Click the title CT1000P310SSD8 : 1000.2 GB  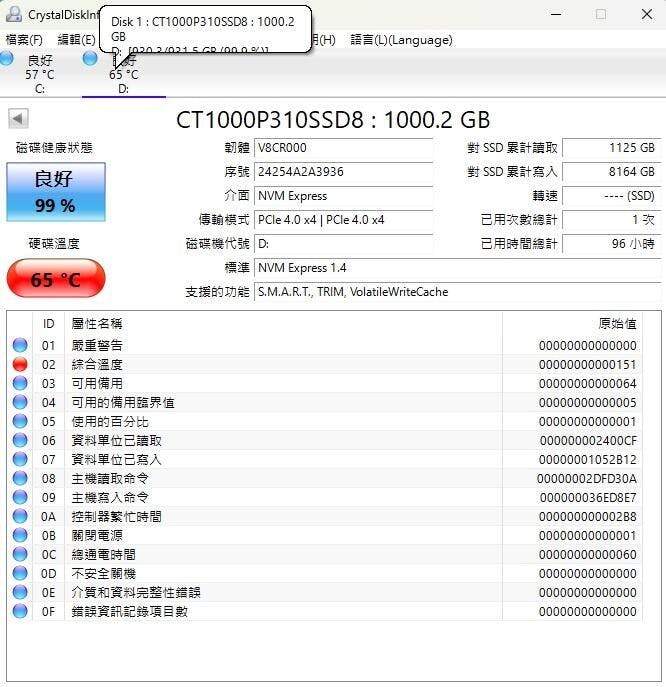click(x=333, y=120)
